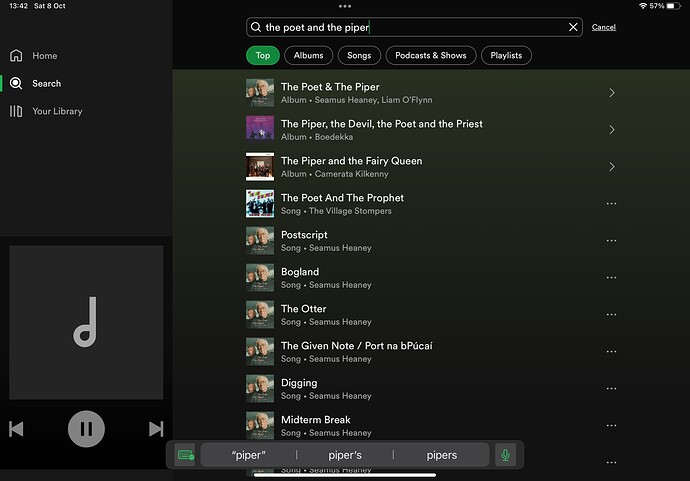Screen dimensions: 690x481
Task: Tap the three-dot multitasking menu at top
Action: click(x=345, y=6)
